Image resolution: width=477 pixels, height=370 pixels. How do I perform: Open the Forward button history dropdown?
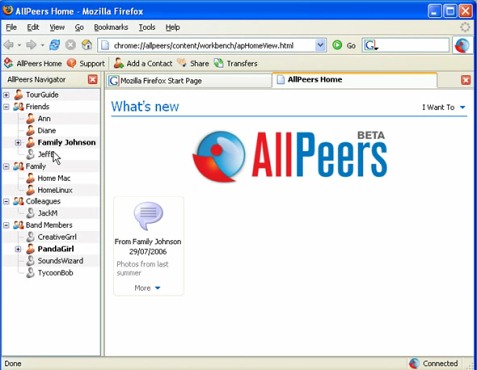coord(42,45)
